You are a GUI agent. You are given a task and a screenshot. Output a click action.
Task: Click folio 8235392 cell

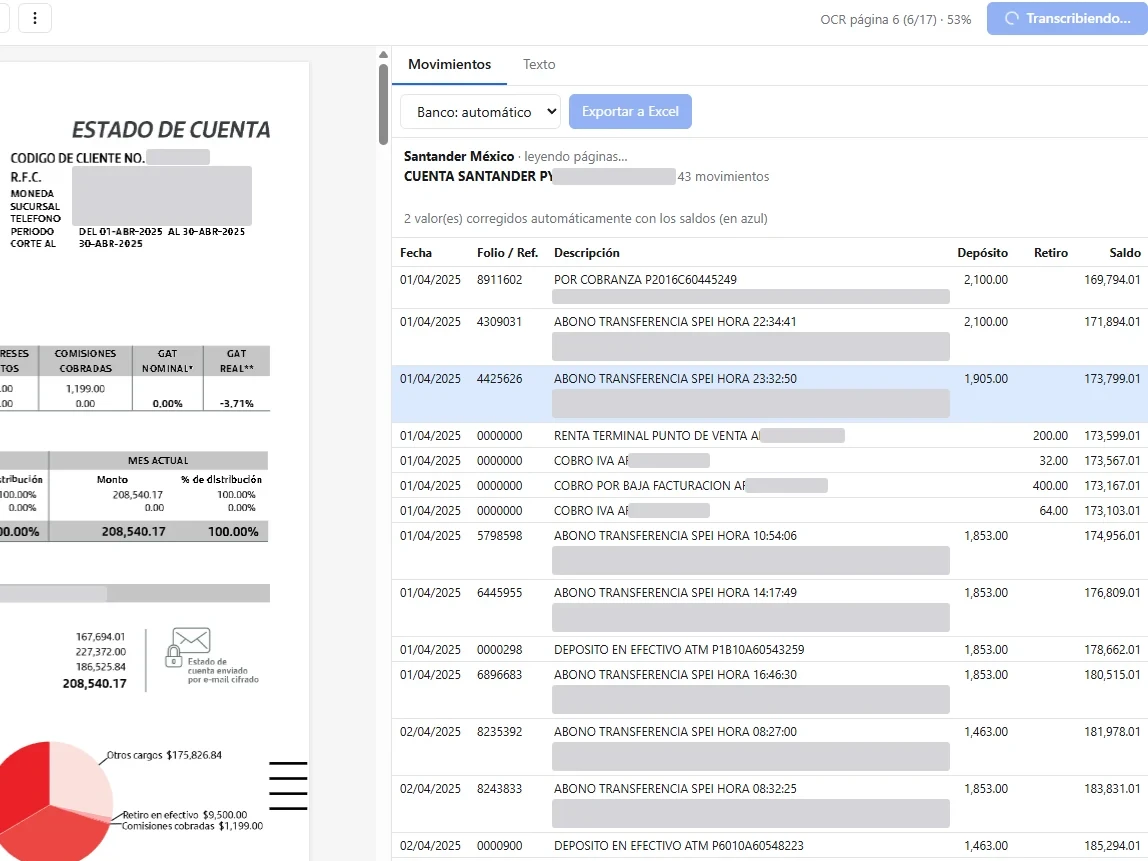coord(499,731)
